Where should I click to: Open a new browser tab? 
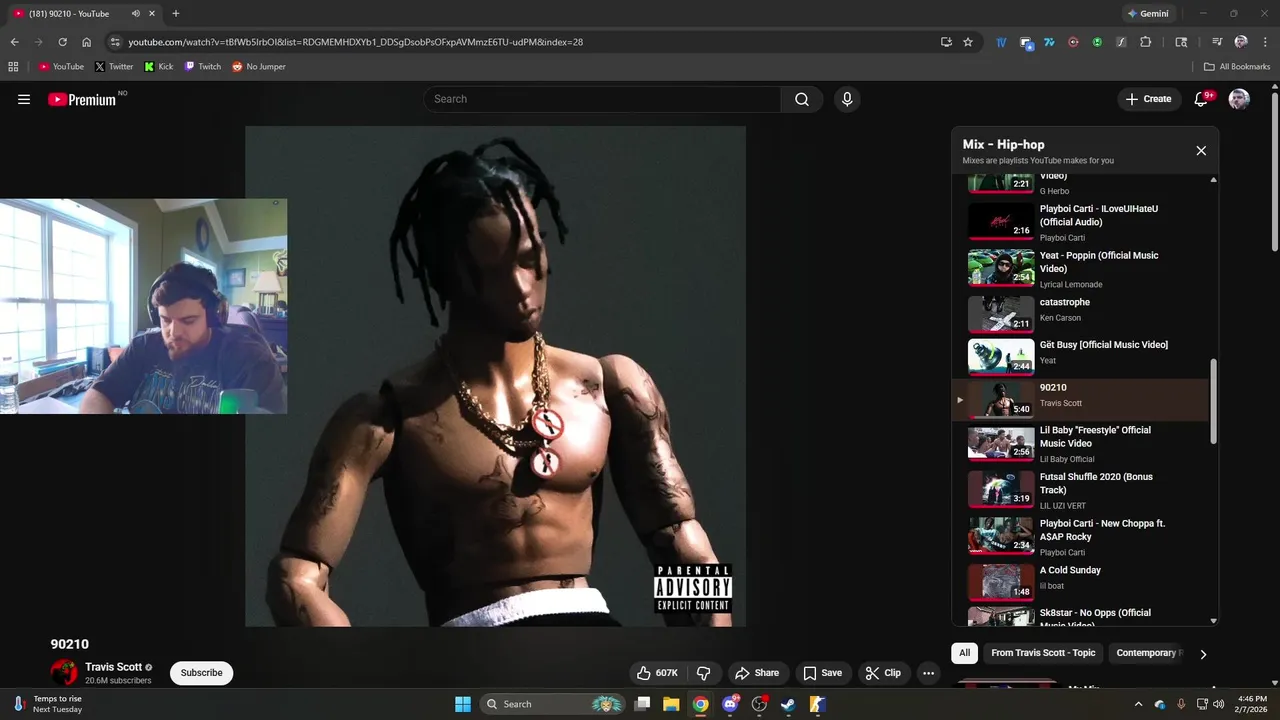point(176,14)
